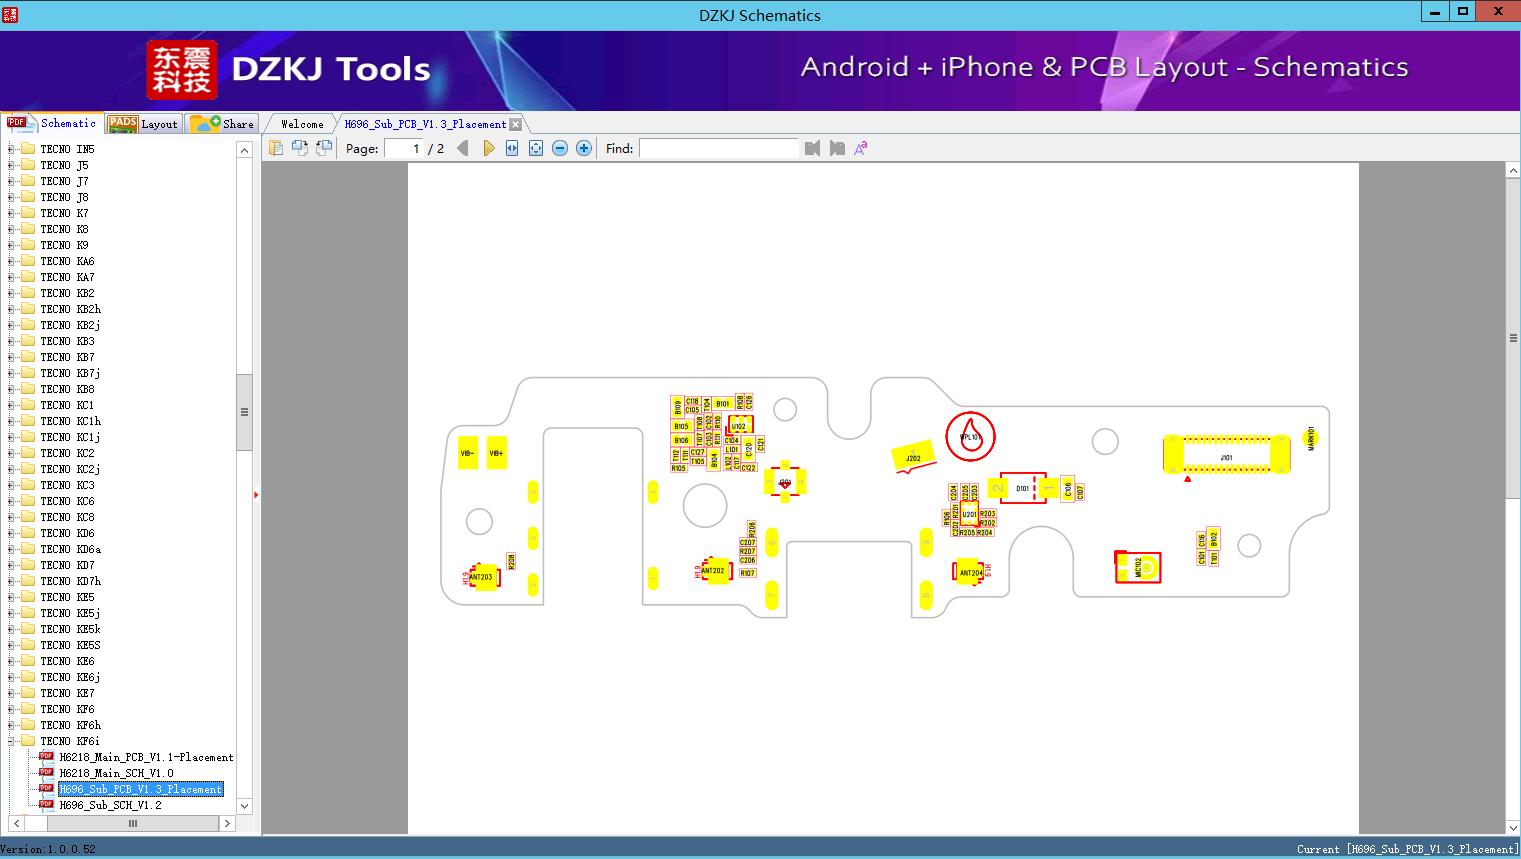Expand the TECNO KD6 folder
Viewport: 1521px width, 859px height.
(11, 533)
